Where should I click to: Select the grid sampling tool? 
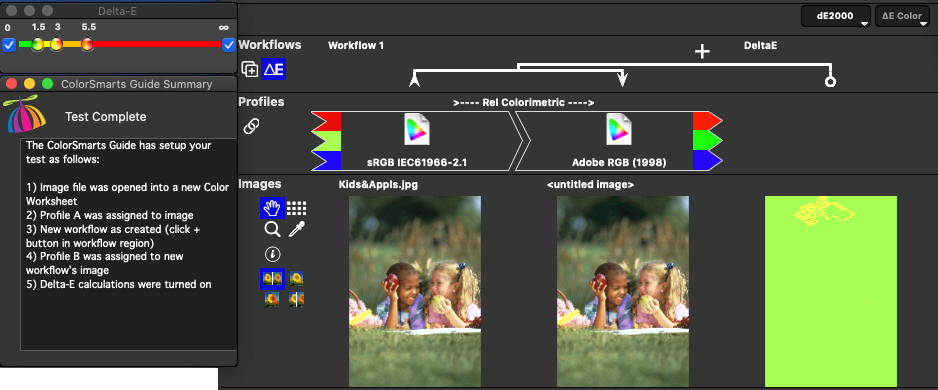[296, 208]
